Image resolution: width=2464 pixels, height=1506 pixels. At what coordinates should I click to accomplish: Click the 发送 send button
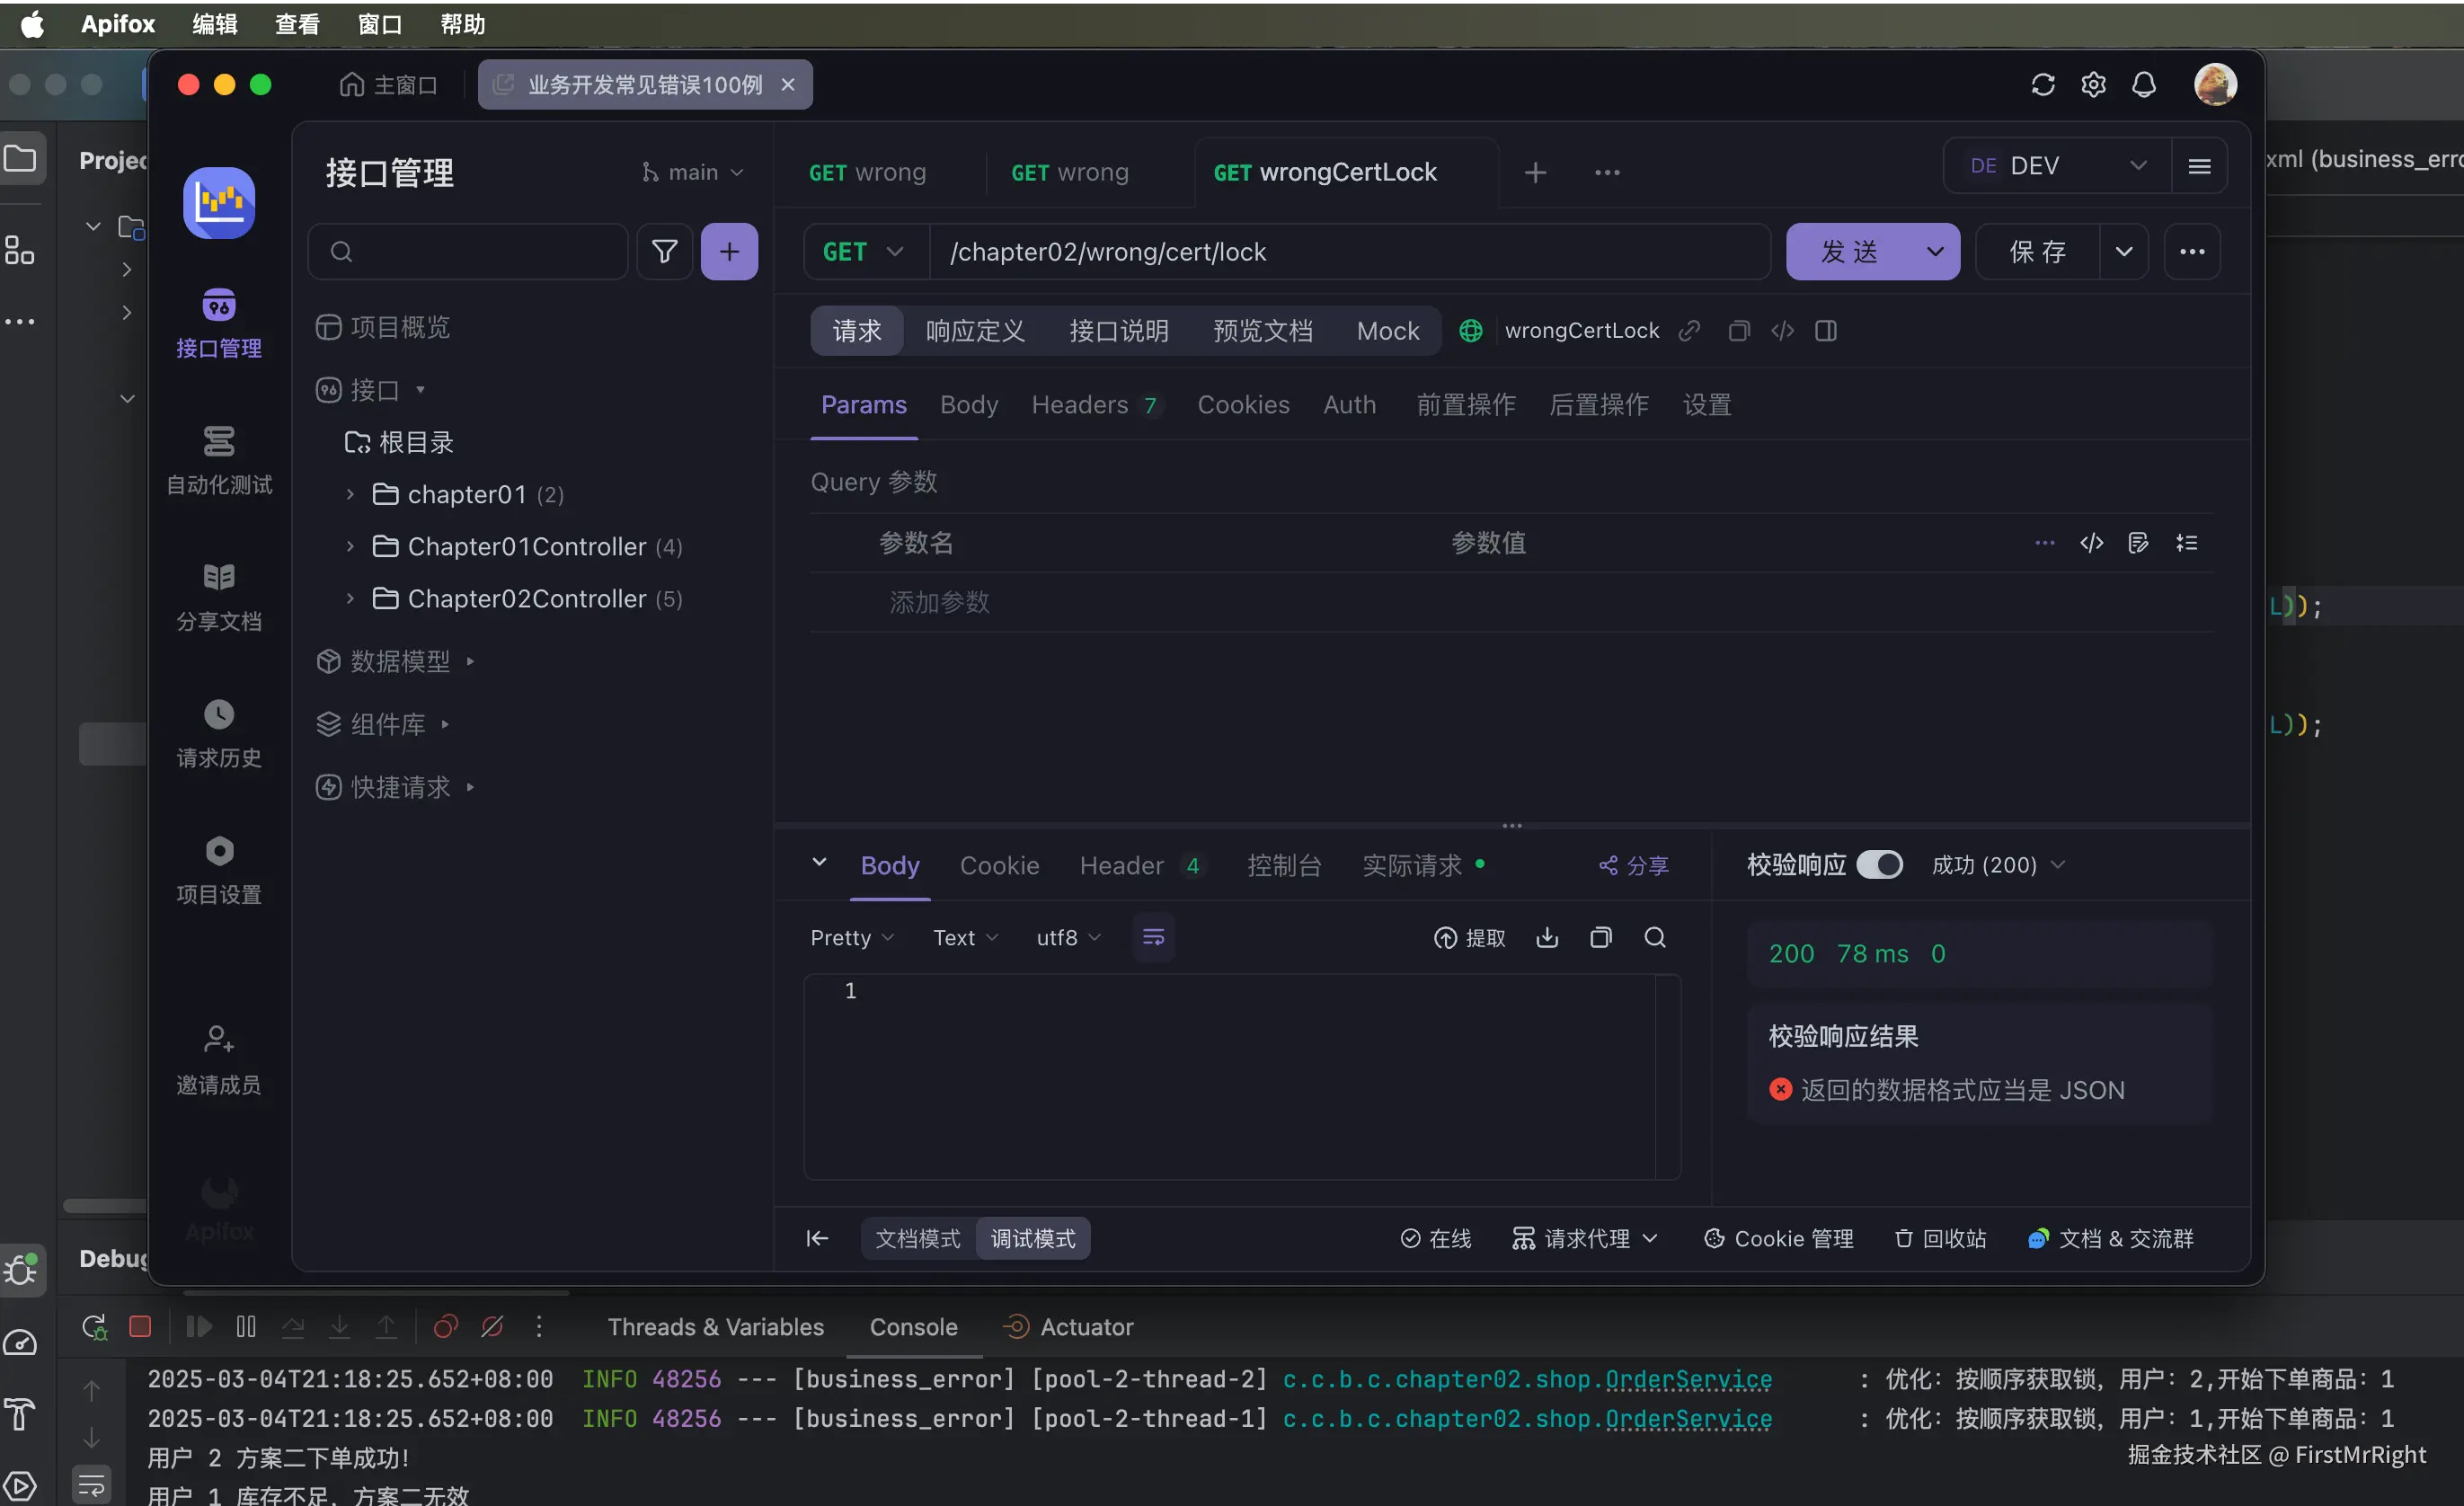1849,252
